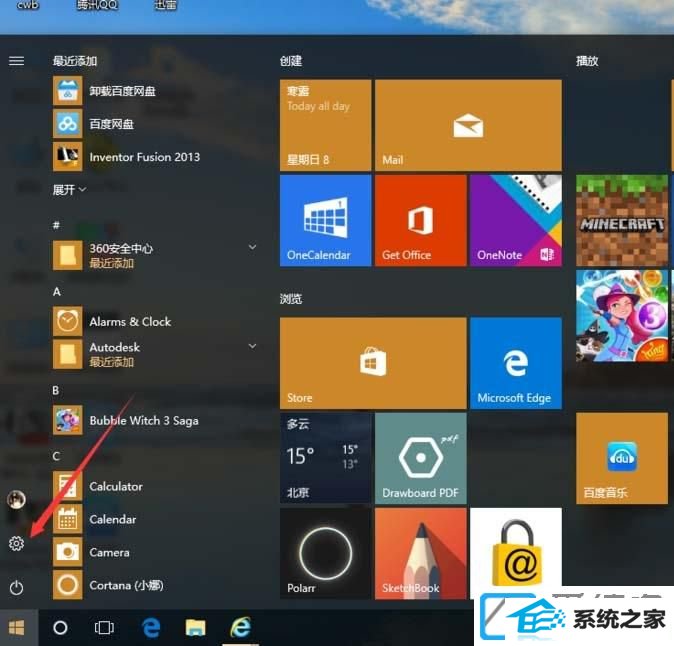Click the Windows Start button
Image resolution: width=674 pixels, height=646 pixels.
click(x=17, y=628)
